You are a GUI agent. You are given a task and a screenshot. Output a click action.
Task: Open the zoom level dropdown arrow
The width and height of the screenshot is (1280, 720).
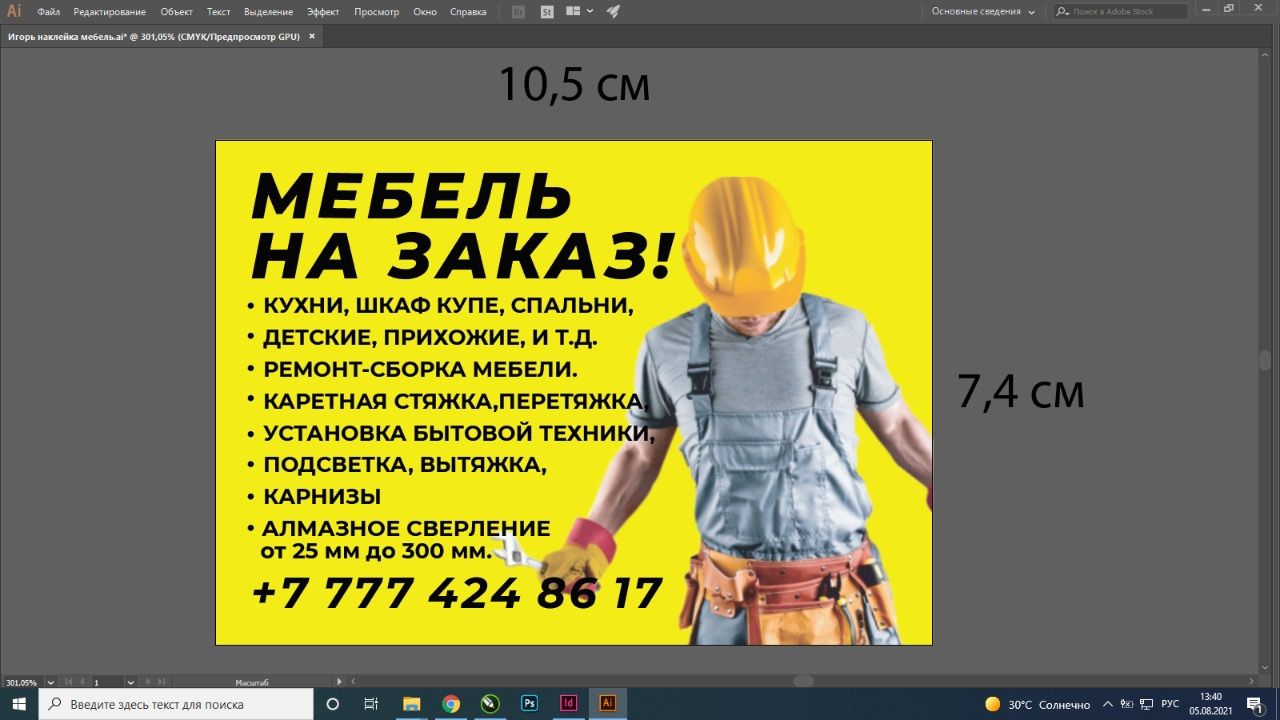pos(51,682)
